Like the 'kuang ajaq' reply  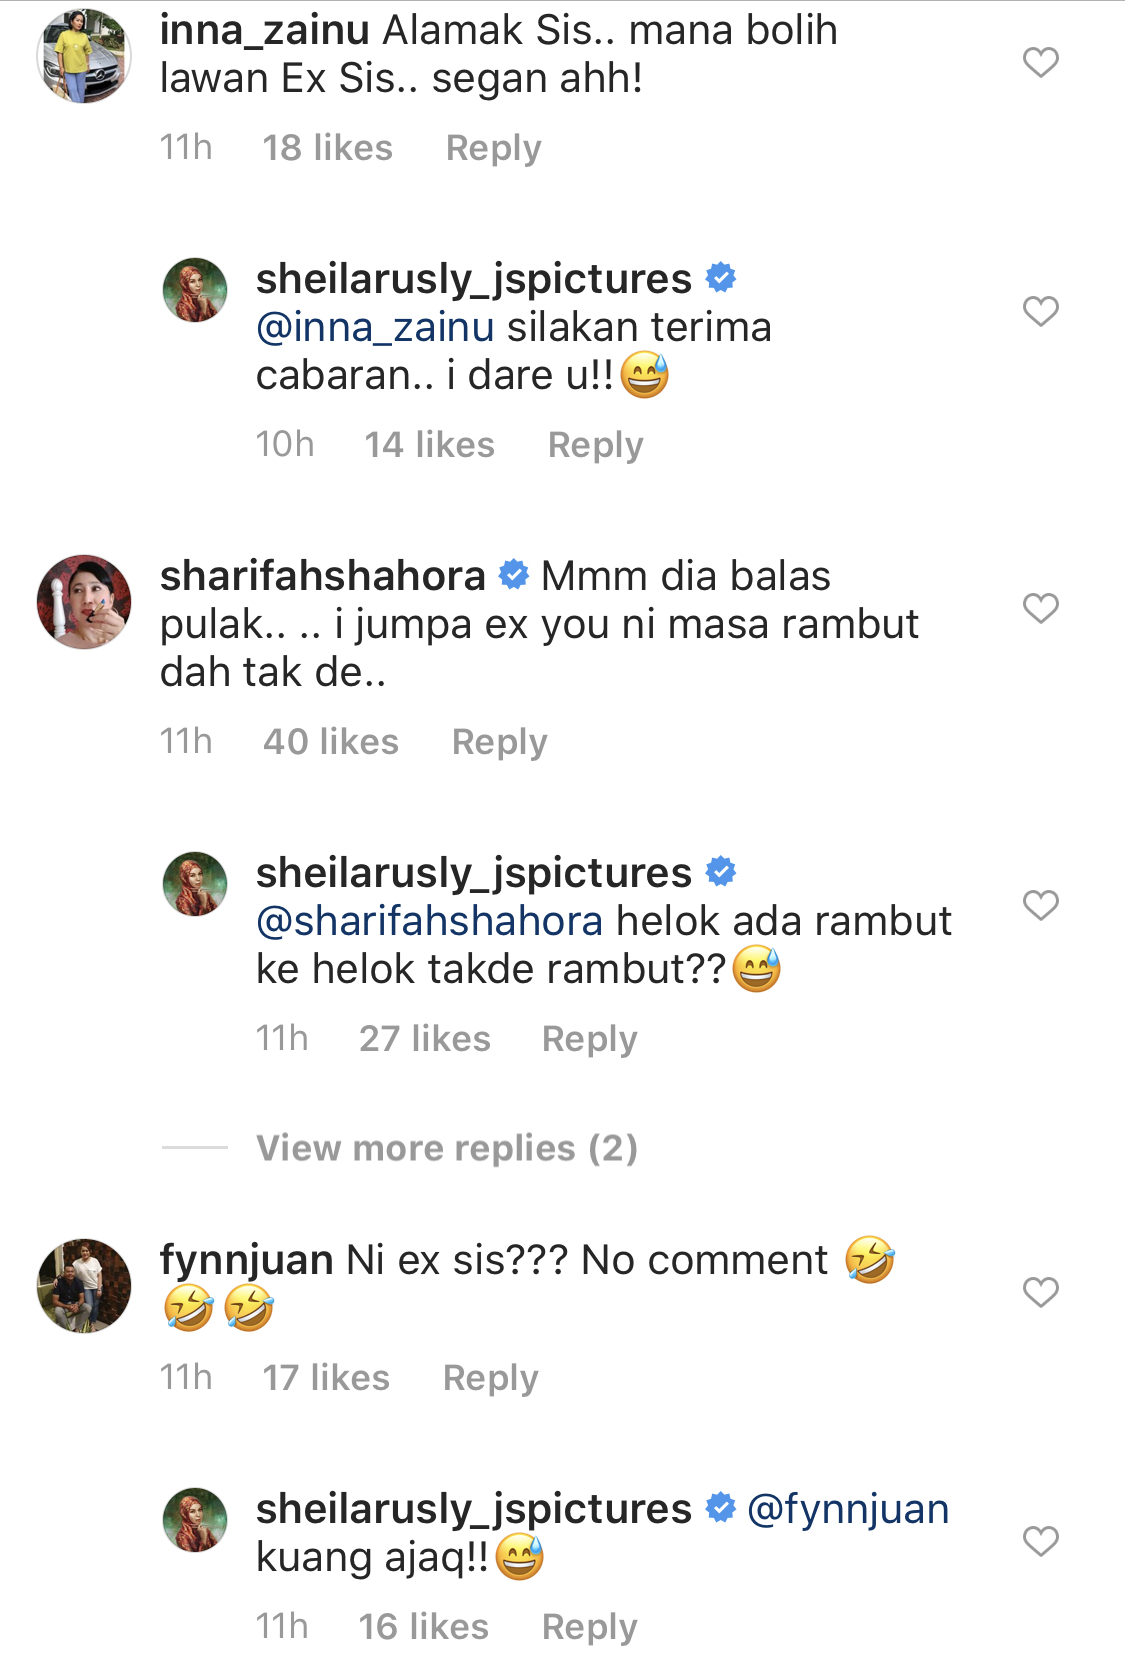pyautogui.click(x=1040, y=1541)
